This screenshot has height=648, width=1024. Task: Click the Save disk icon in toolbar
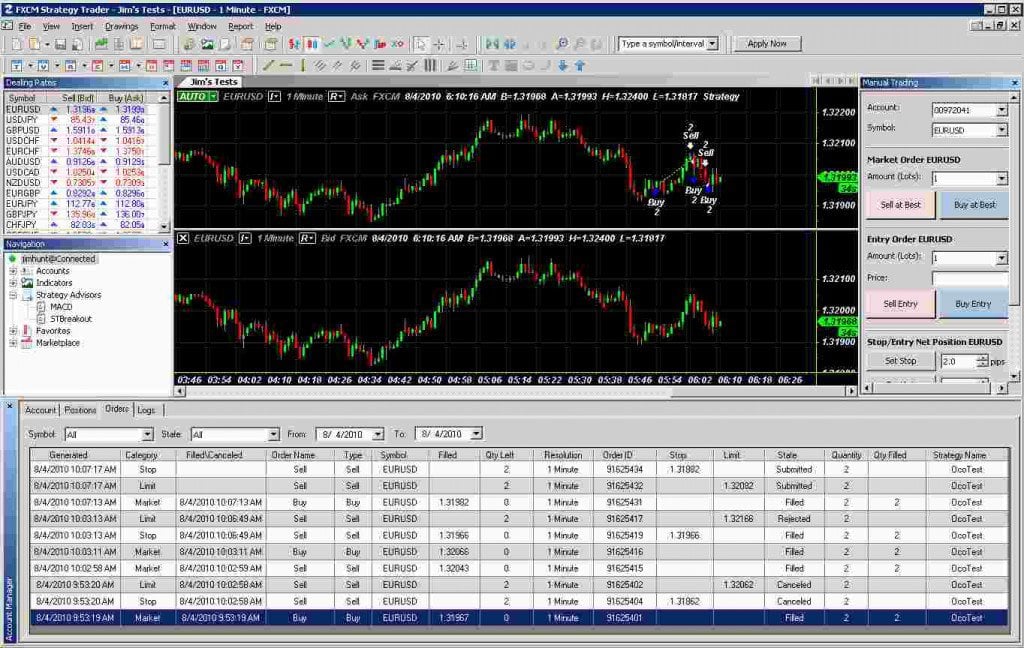(x=60, y=44)
